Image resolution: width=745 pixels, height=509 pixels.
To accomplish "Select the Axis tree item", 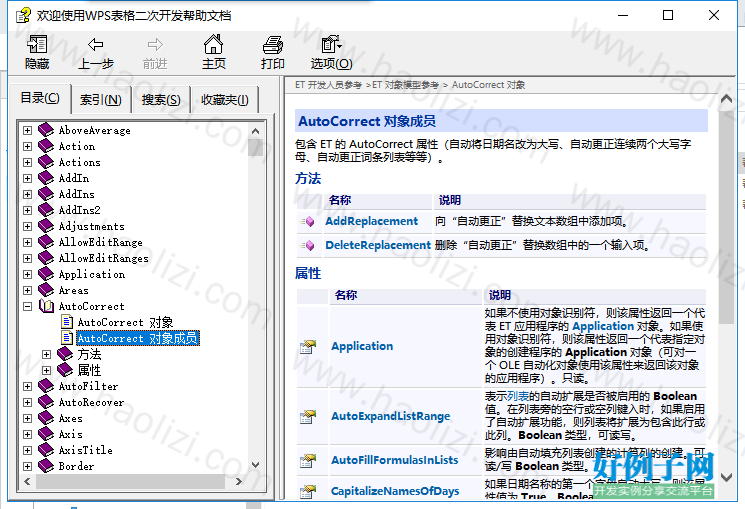I will click(70, 434).
